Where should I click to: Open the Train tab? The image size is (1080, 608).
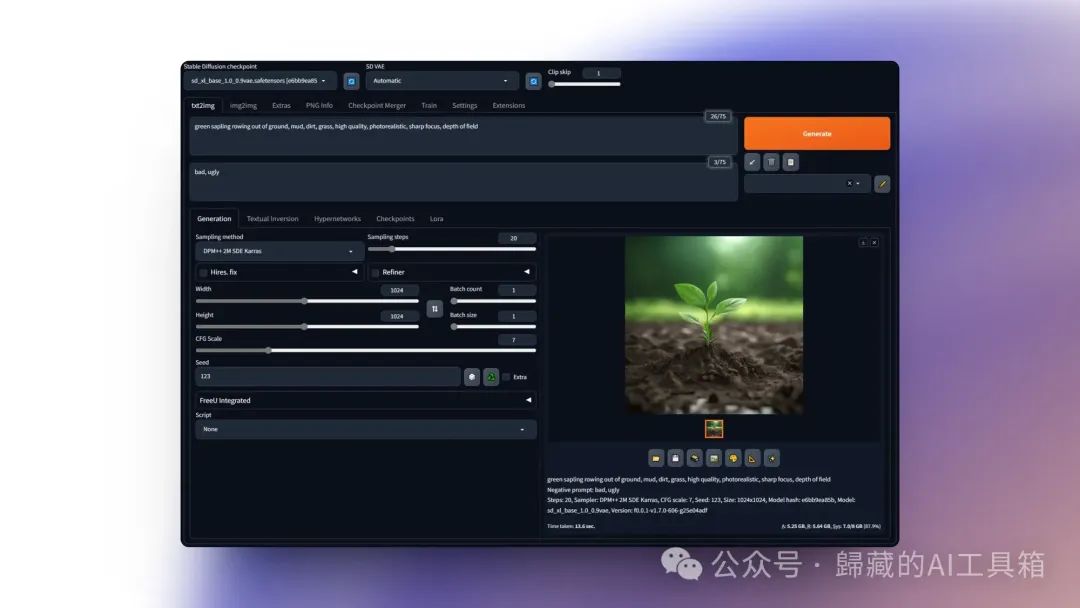(x=429, y=106)
